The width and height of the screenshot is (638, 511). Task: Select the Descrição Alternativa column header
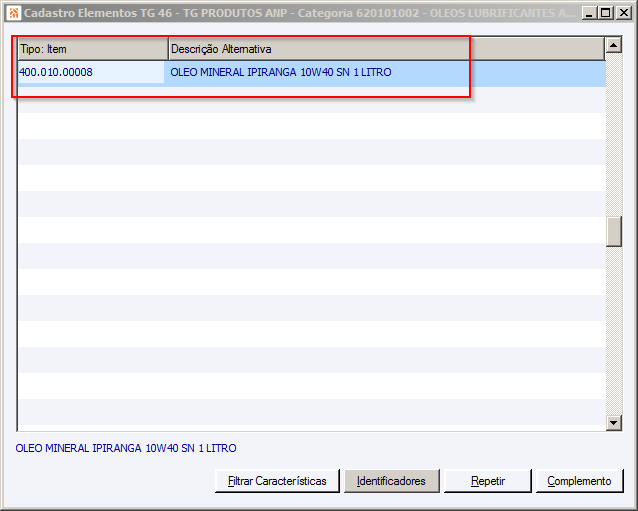click(x=387, y=49)
